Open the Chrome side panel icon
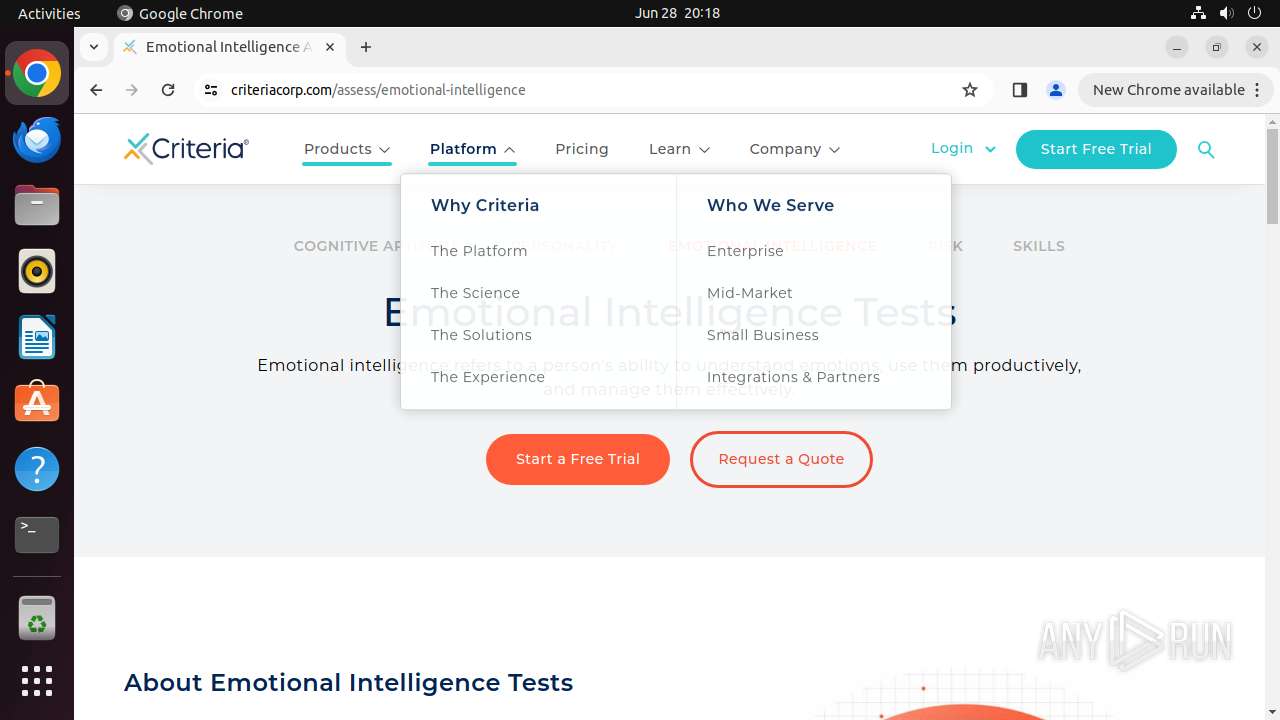 click(x=1020, y=90)
